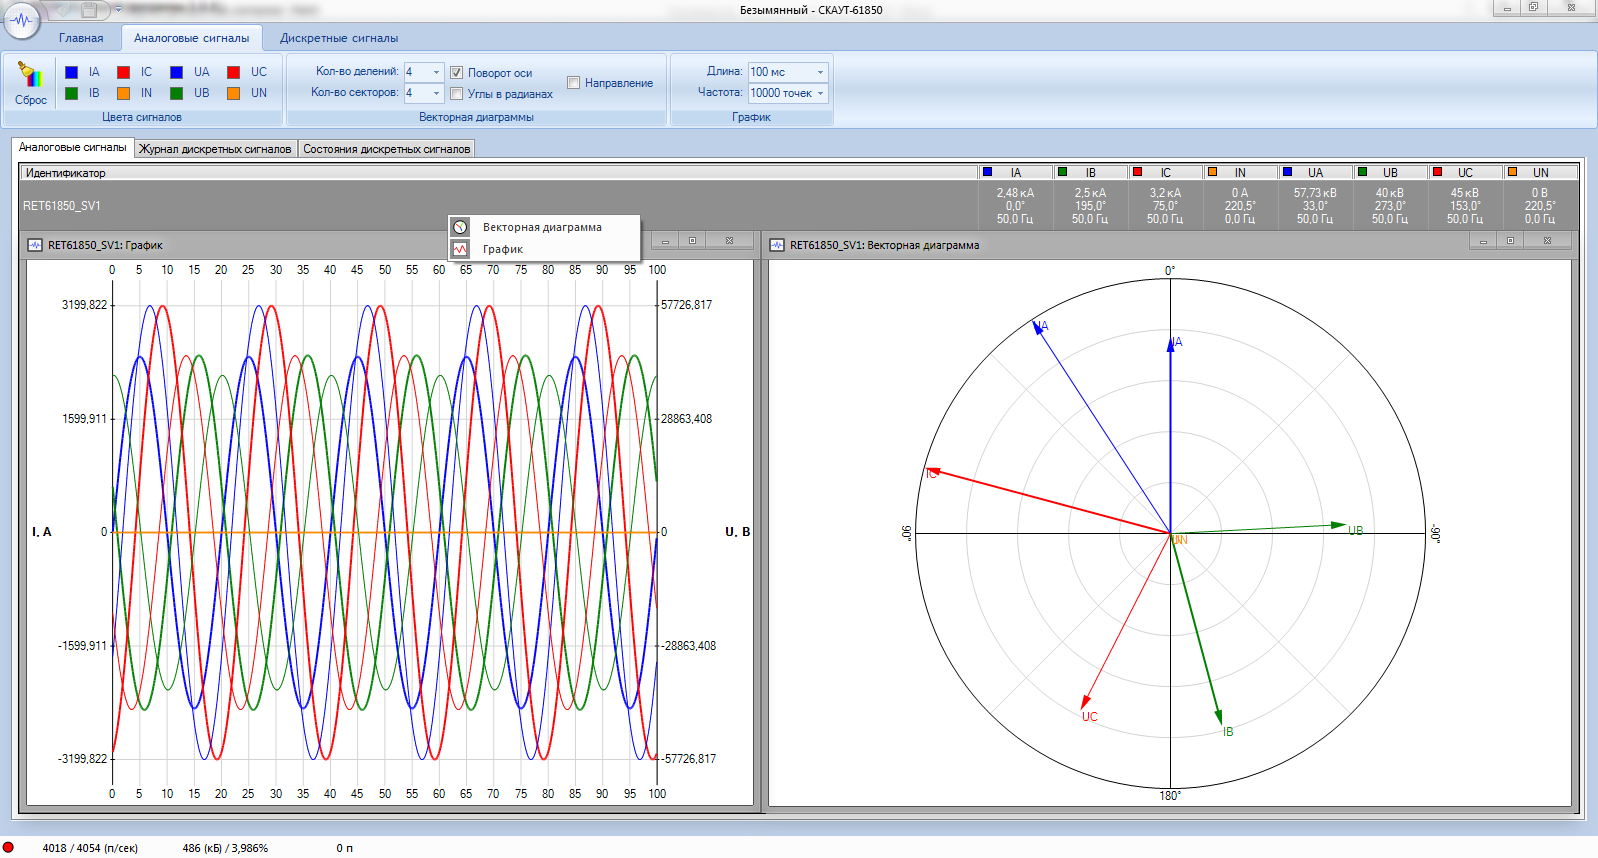The width and height of the screenshot is (1598, 858).
Task: Switch to the Дискретные сигналы ribbon tab
Action: (x=338, y=38)
